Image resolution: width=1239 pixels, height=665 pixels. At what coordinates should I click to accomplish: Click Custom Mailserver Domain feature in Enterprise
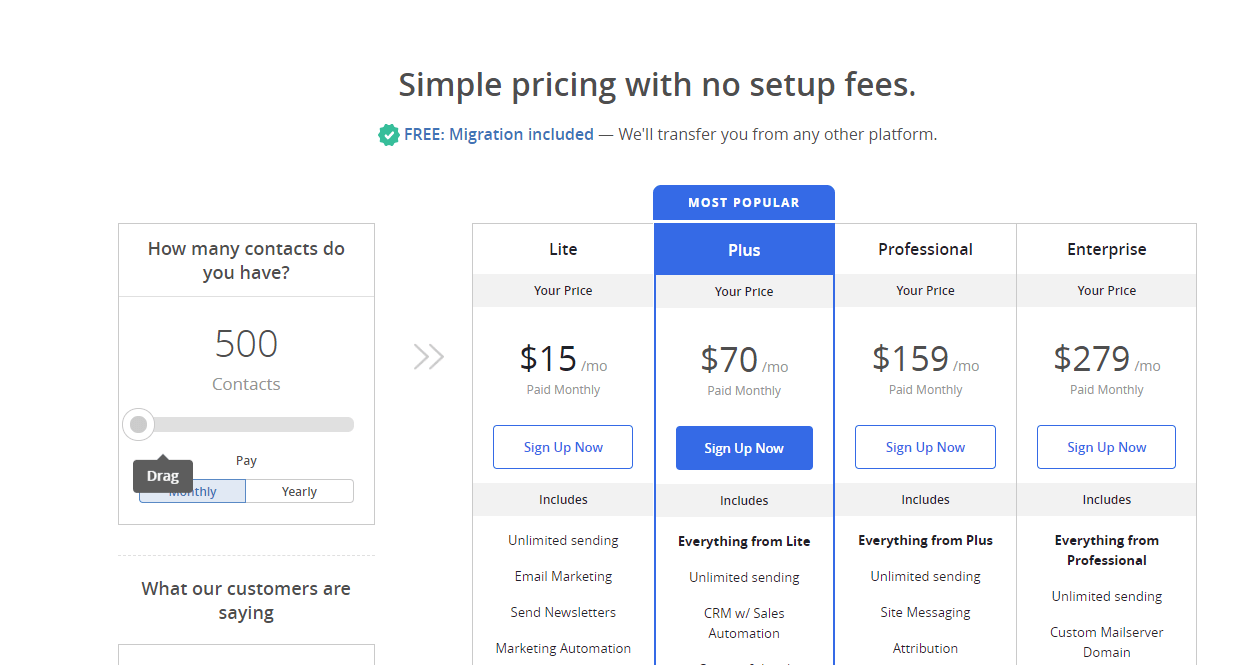[x=1106, y=642]
